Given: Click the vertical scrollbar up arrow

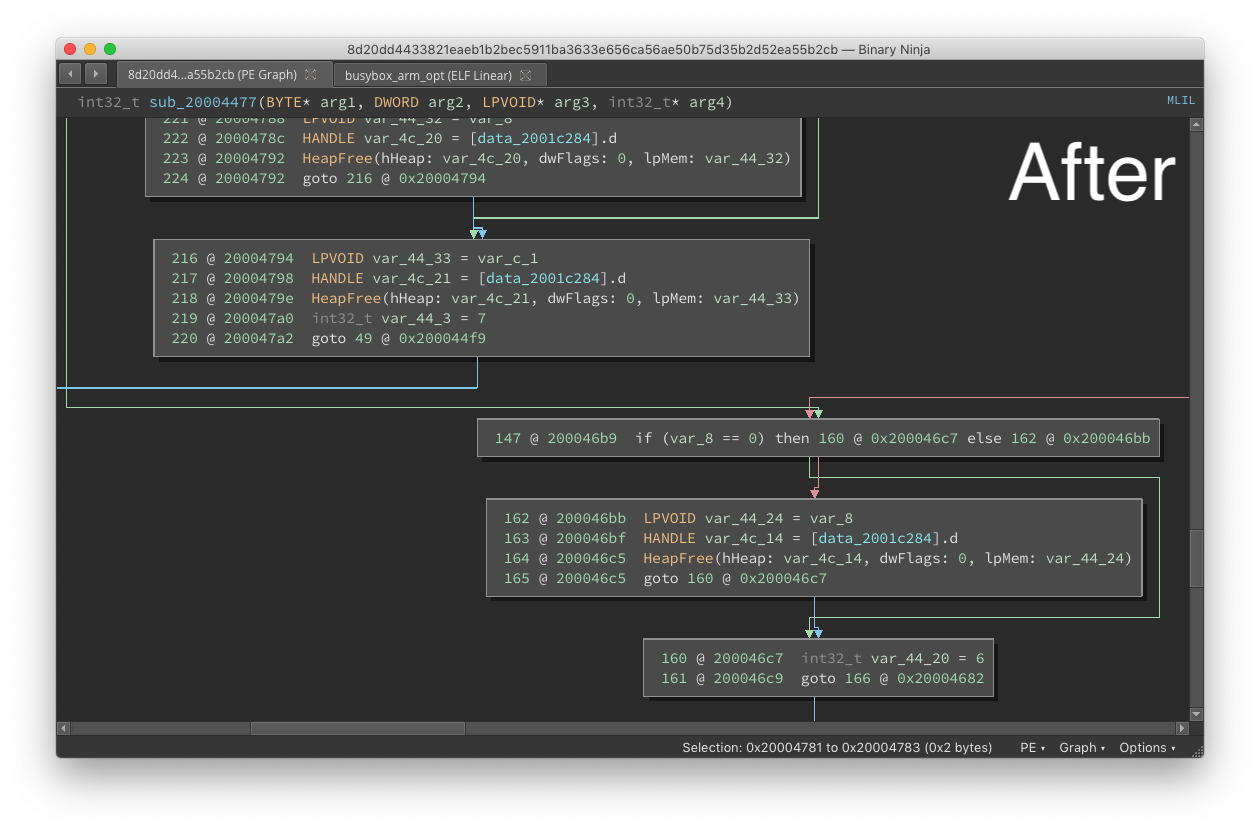Looking at the screenshot, I should [1196, 124].
